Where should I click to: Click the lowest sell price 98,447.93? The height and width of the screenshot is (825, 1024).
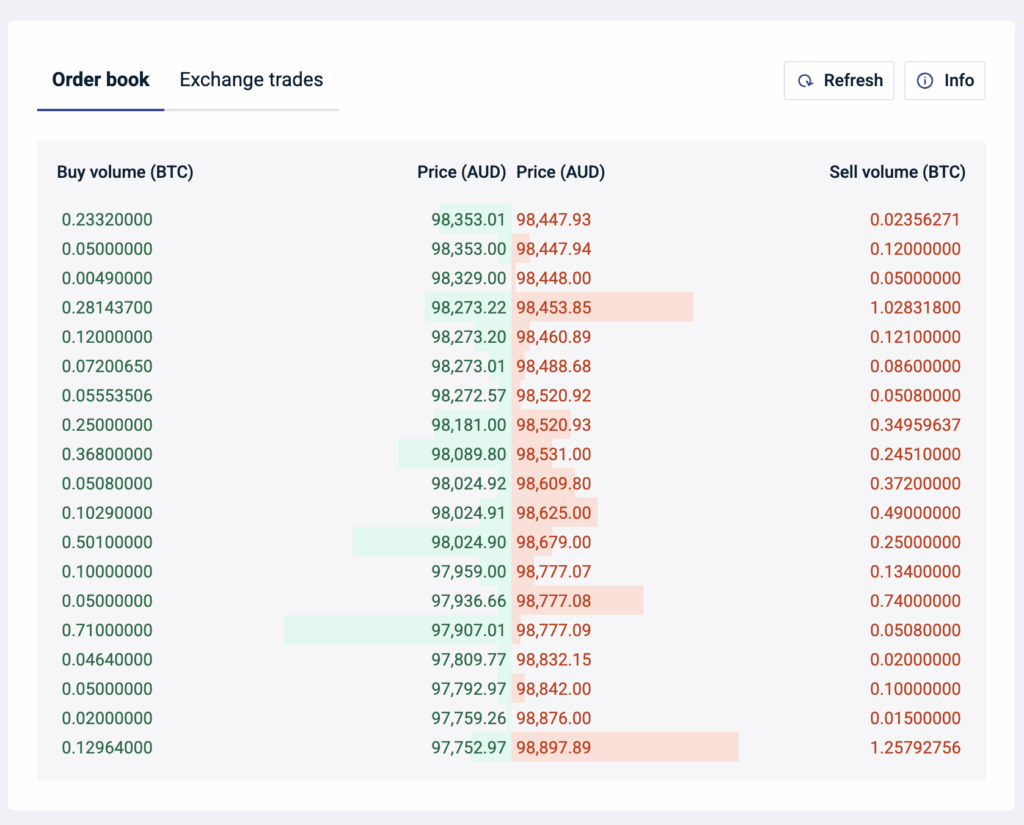552,219
